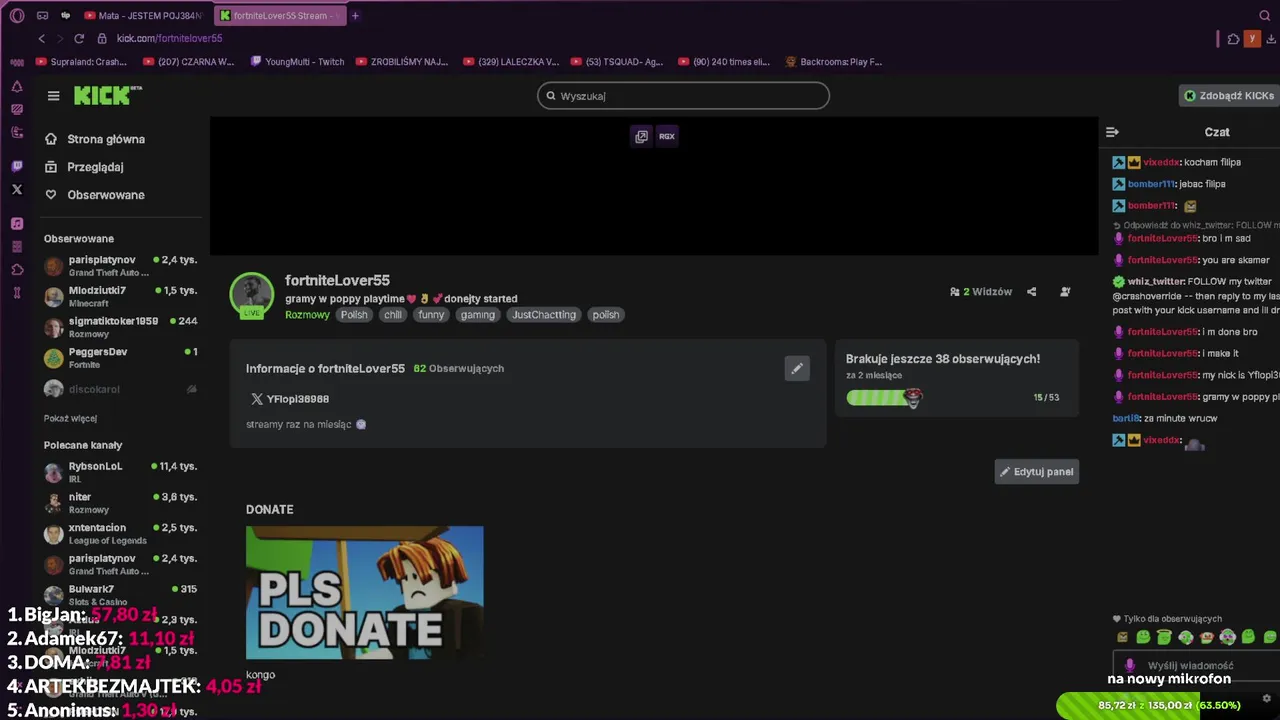This screenshot has height=720, width=1280.
Task: Open (90) 240 times eli... bookmark
Action: 724,61
